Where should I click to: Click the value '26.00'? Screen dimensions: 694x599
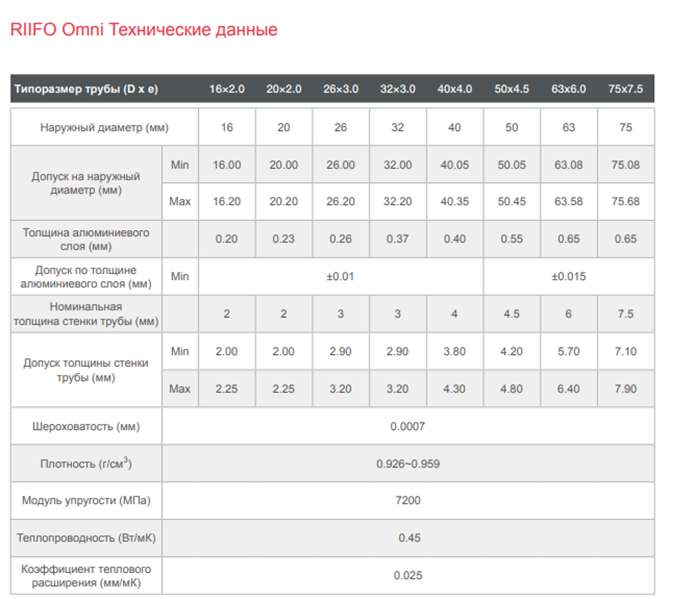[341, 165]
